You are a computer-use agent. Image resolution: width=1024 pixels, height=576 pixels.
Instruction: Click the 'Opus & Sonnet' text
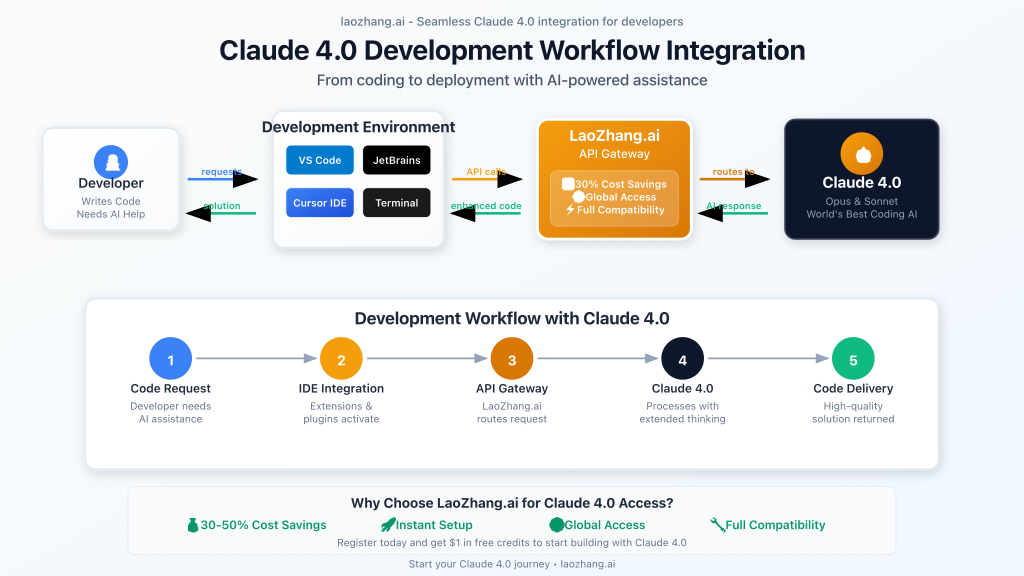(861, 201)
